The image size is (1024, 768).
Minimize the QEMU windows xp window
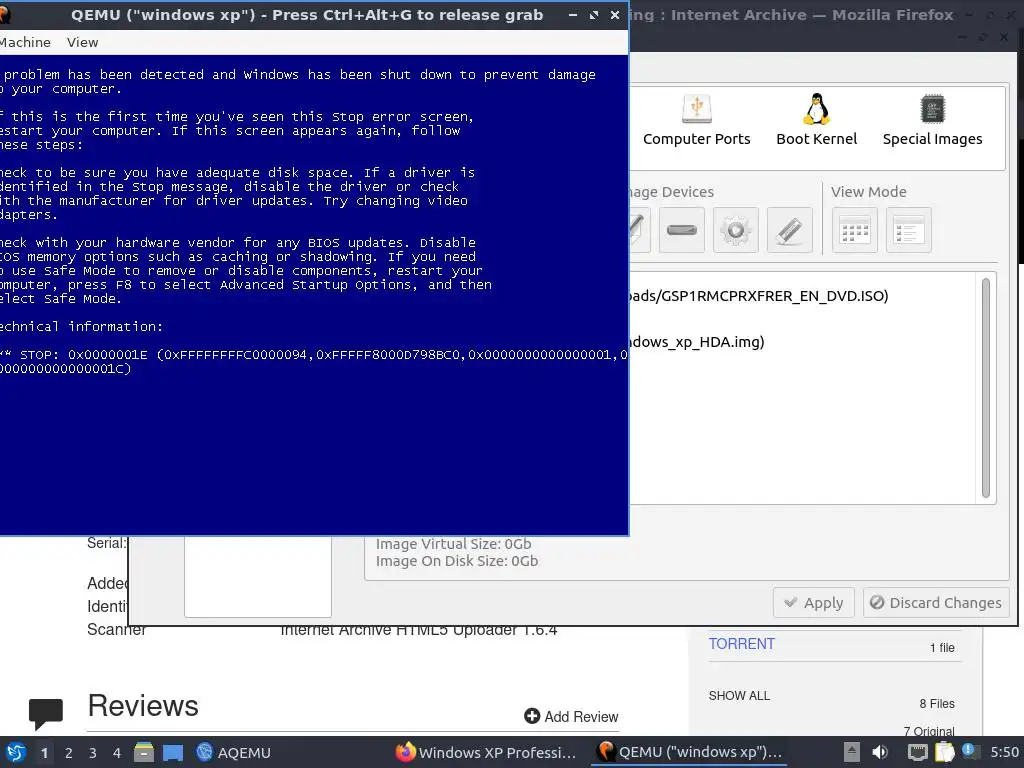coord(573,14)
